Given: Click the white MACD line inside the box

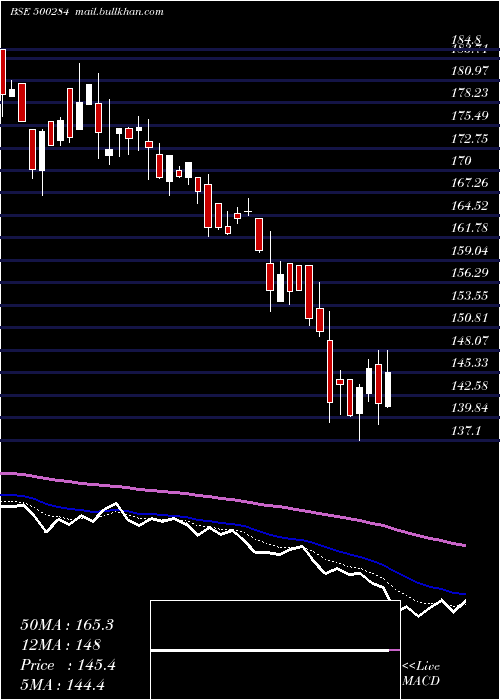Looking at the screenshot, I should pos(270,650).
